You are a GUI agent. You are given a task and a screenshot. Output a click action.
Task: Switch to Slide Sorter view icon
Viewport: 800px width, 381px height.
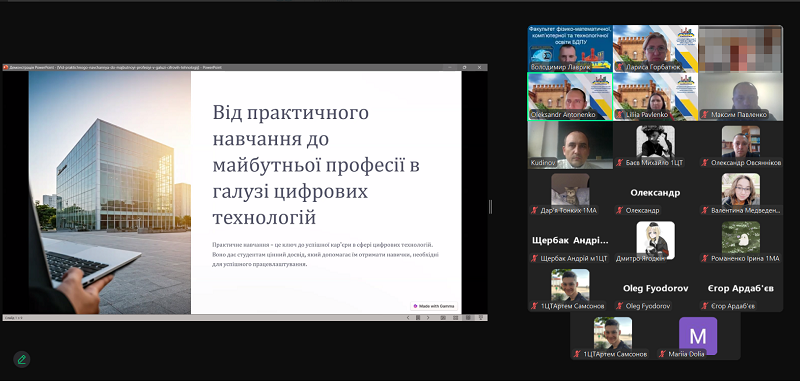pyautogui.click(x=456, y=318)
